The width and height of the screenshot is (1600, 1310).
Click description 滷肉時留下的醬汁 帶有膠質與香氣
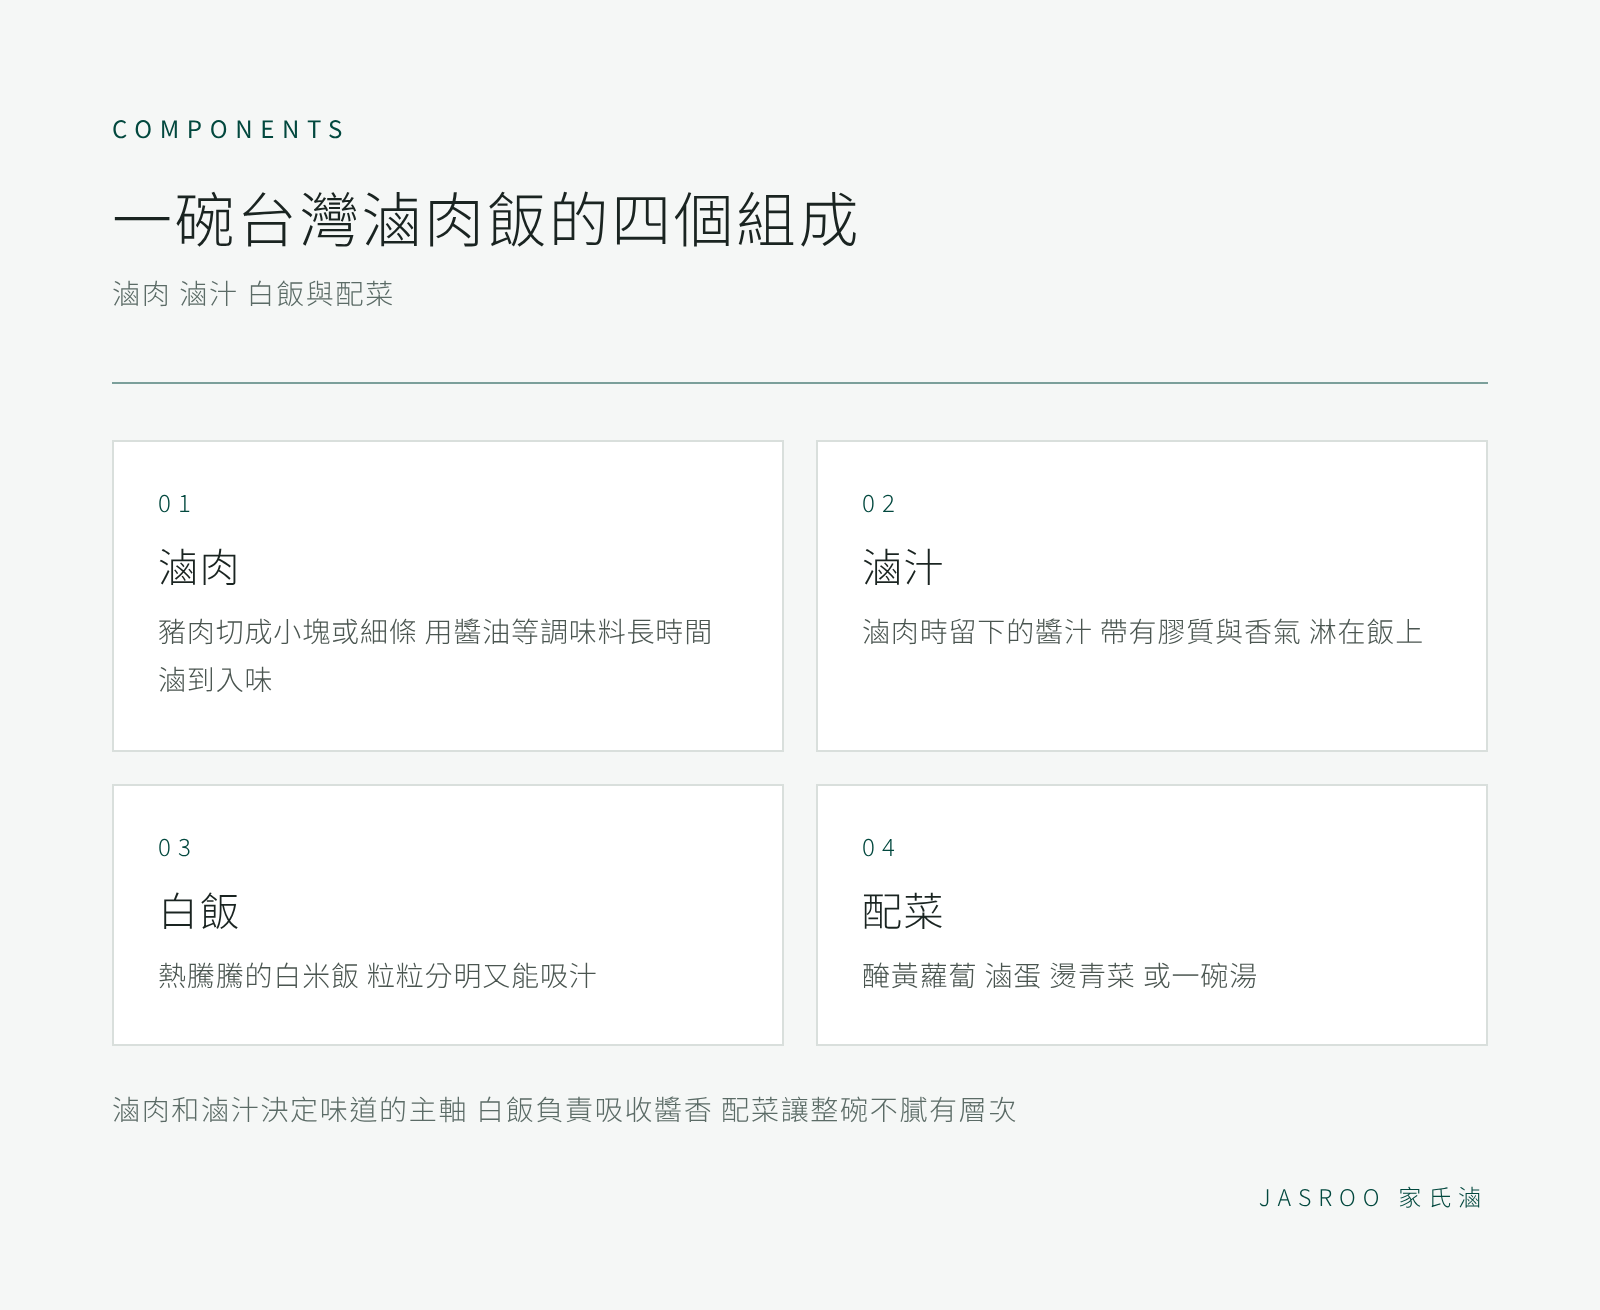(1142, 632)
